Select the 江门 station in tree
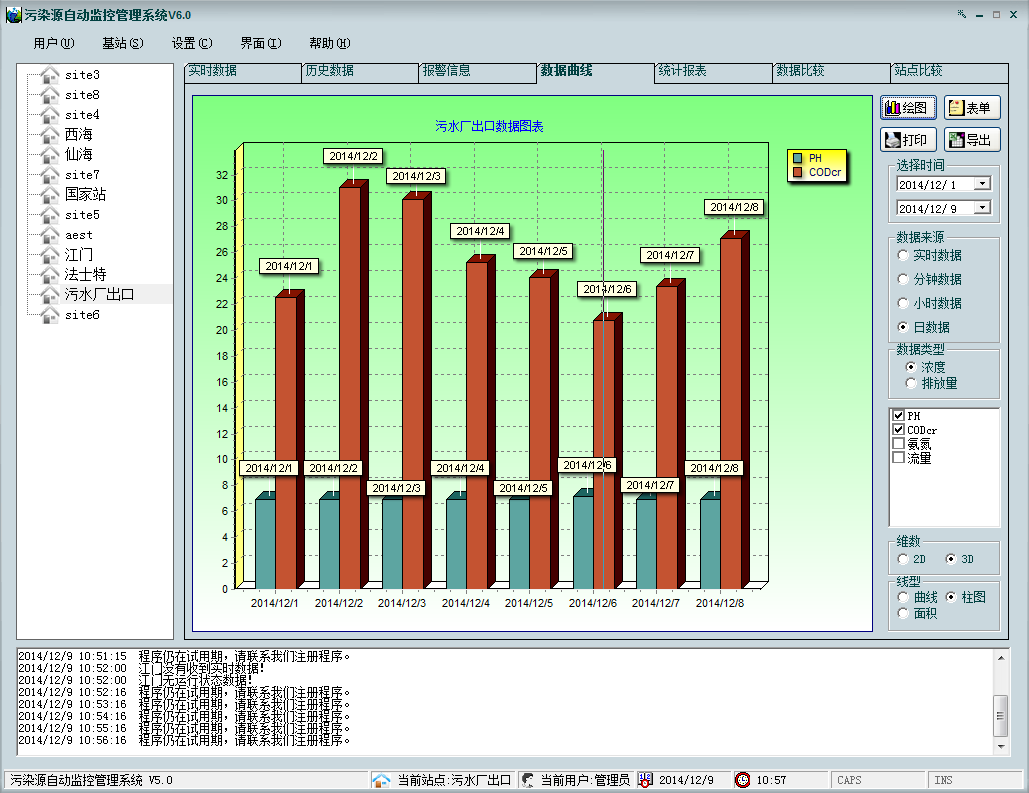This screenshot has width=1029, height=793. coord(79,255)
